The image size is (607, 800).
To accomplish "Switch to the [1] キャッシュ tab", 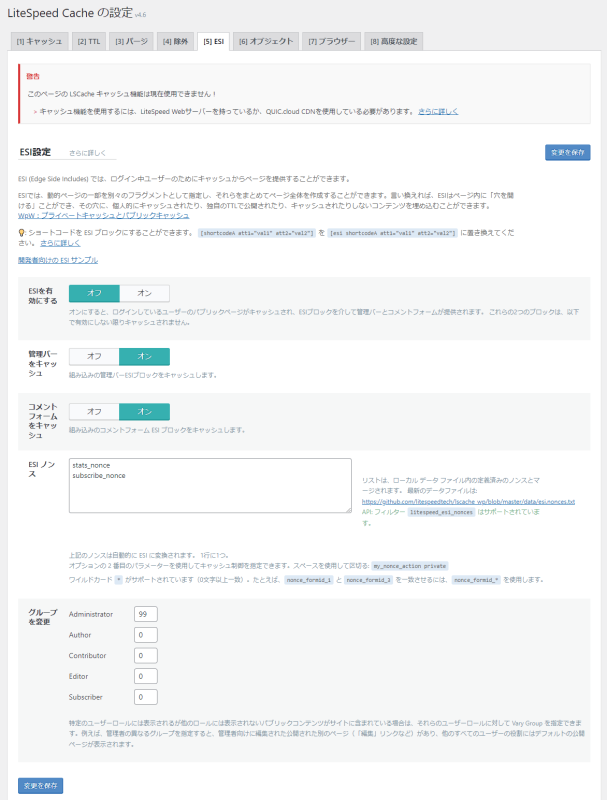I will click(x=39, y=41).
